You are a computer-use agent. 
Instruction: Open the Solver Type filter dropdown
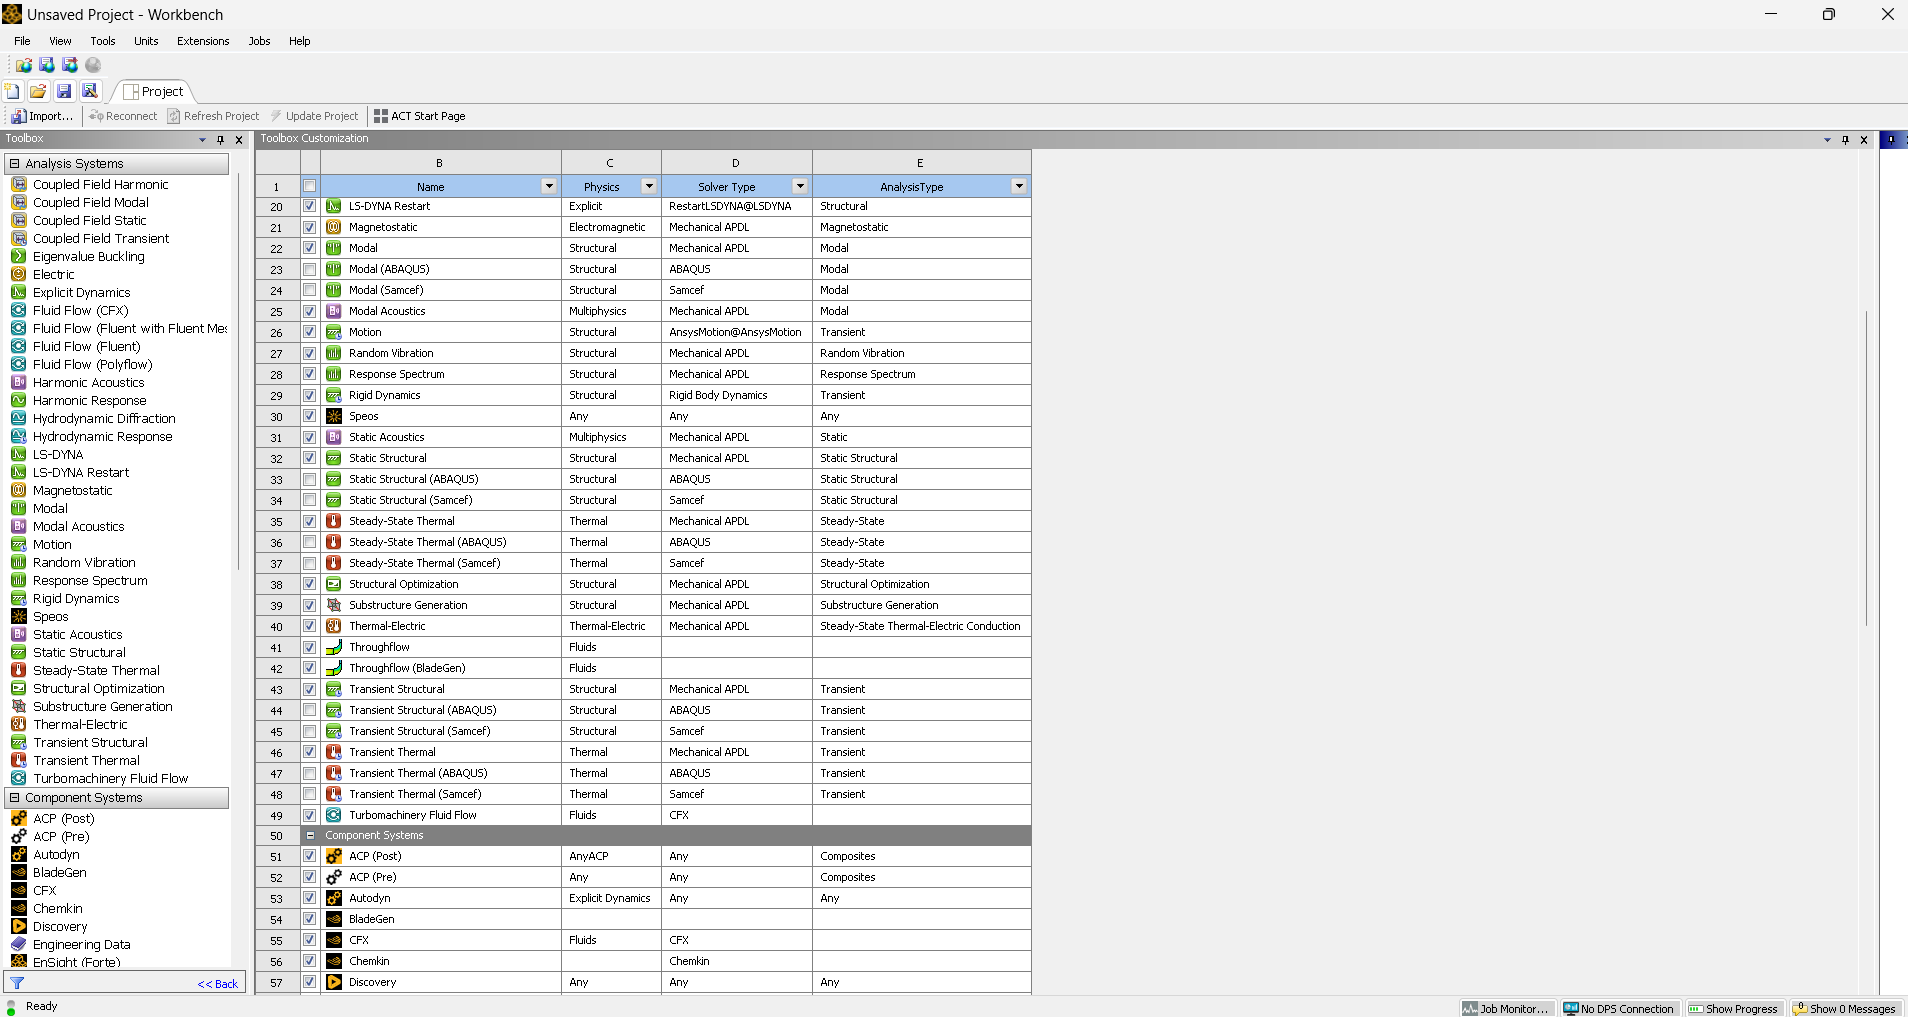click(x=800, y=186)
